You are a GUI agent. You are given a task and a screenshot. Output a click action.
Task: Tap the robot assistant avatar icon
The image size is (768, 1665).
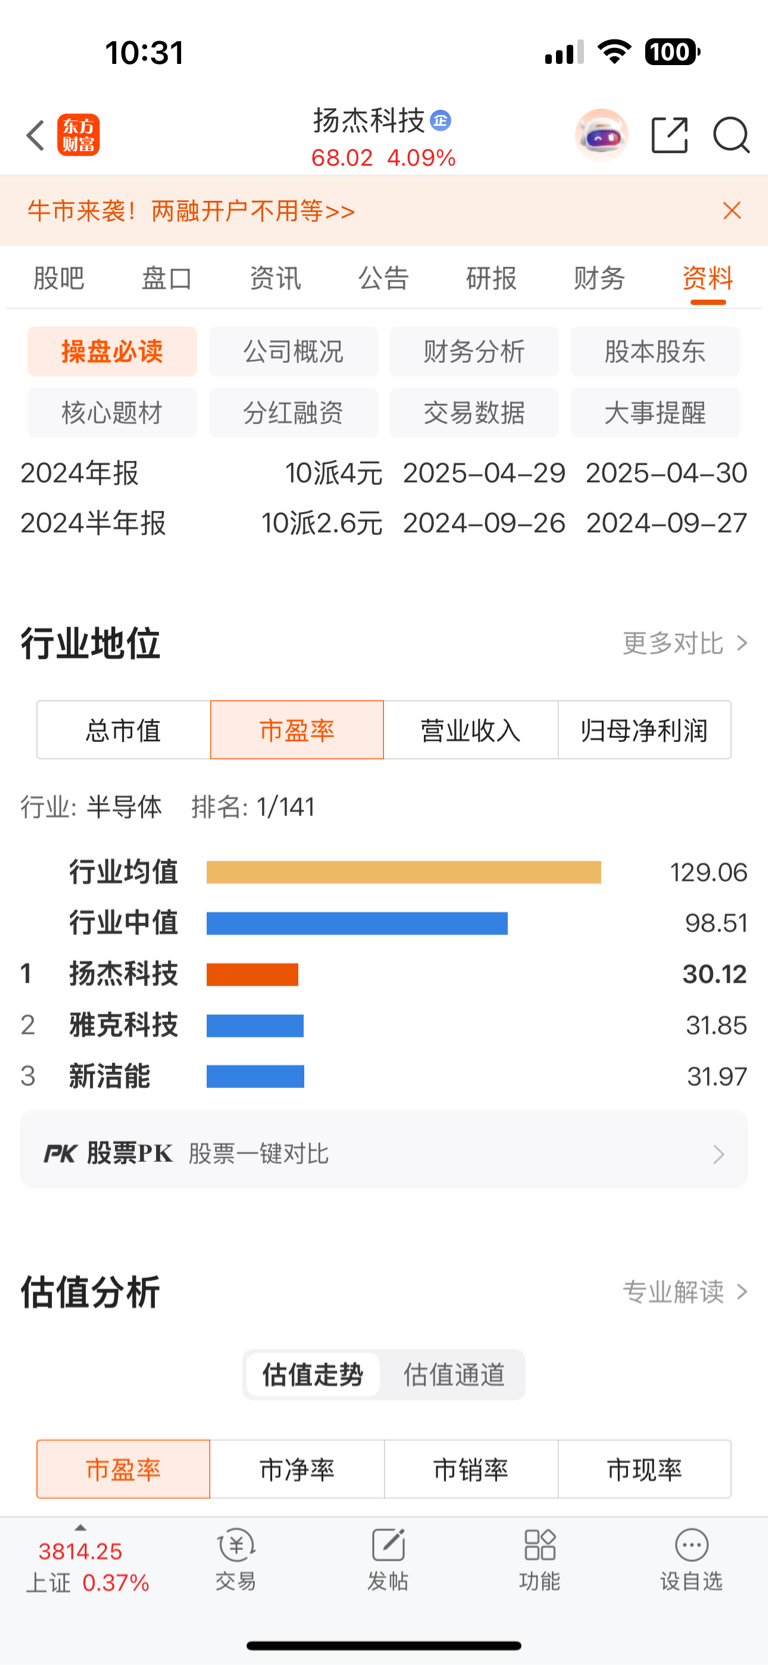(601, 134)
